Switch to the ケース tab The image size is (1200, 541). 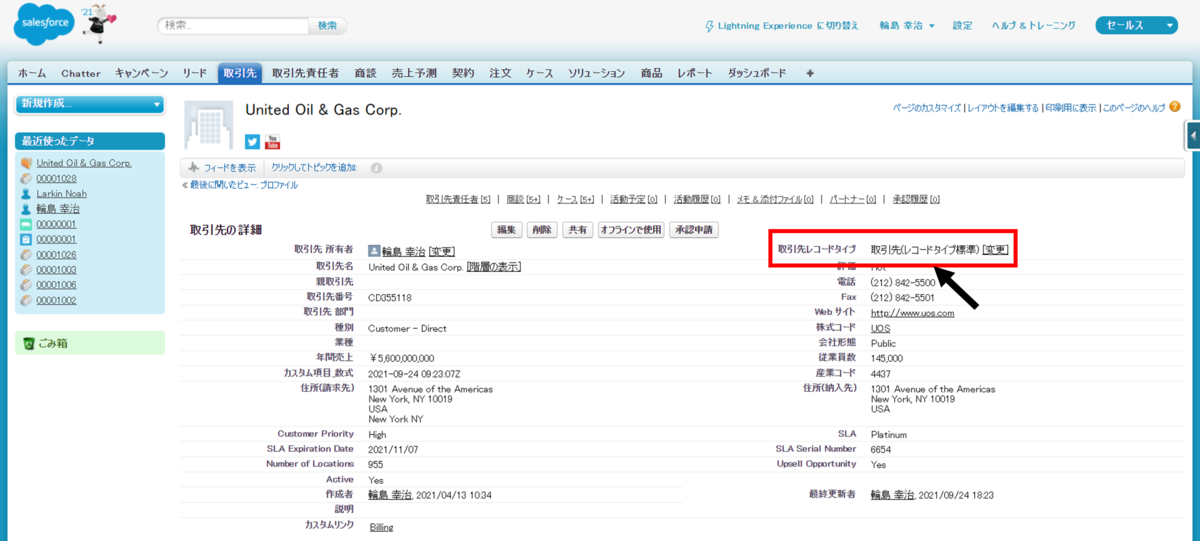point(540,73)
